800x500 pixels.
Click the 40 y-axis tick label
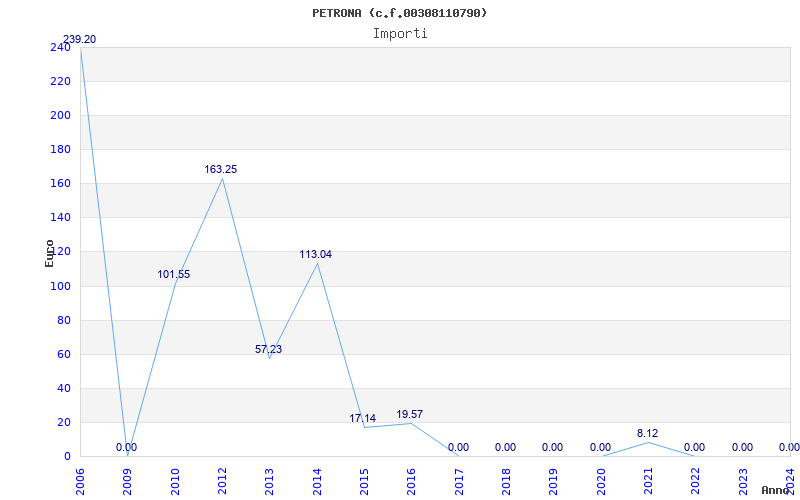[63, 389]
